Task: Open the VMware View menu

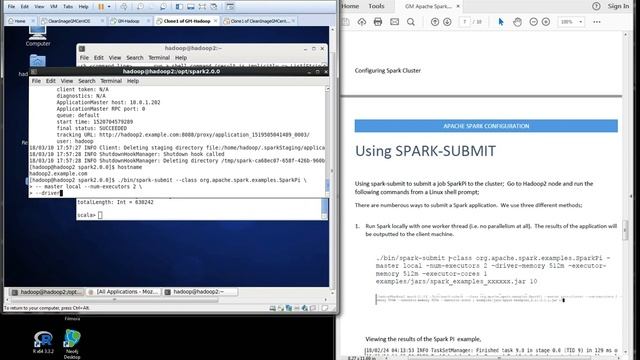Action: (39, 7)
